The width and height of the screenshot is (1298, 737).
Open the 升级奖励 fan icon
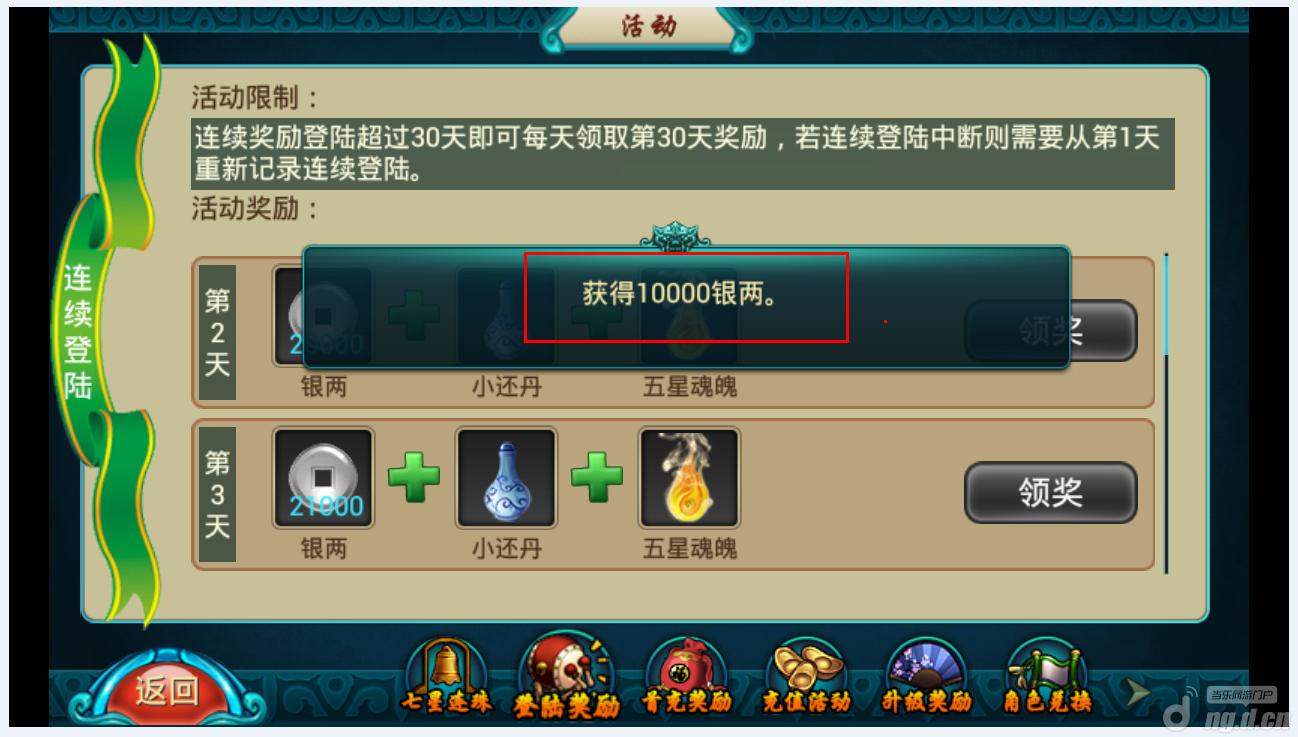pyautogui.click(x=926, y=677)
